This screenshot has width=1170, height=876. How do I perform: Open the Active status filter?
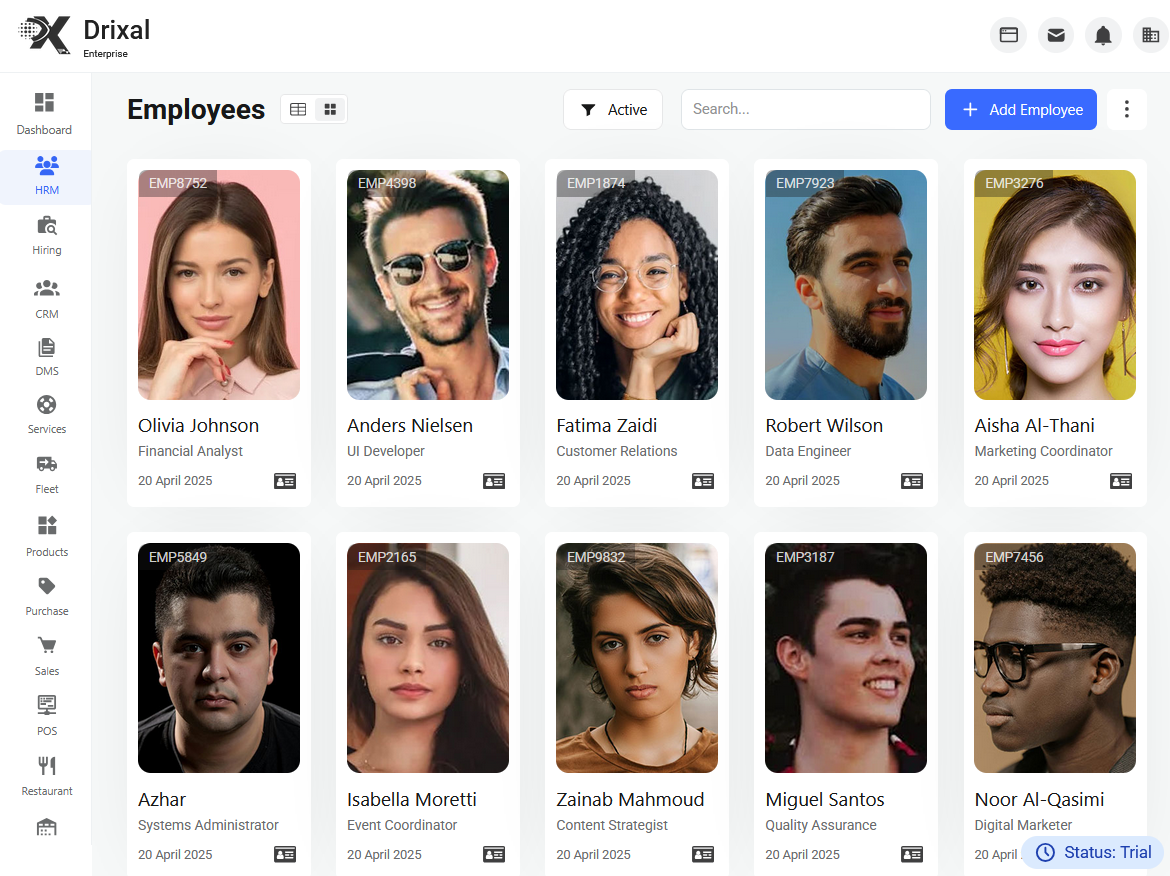click(x=612, y=109)
